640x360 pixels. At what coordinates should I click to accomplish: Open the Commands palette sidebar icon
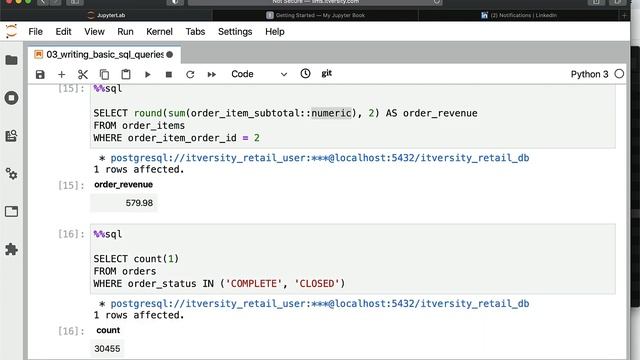11,136
